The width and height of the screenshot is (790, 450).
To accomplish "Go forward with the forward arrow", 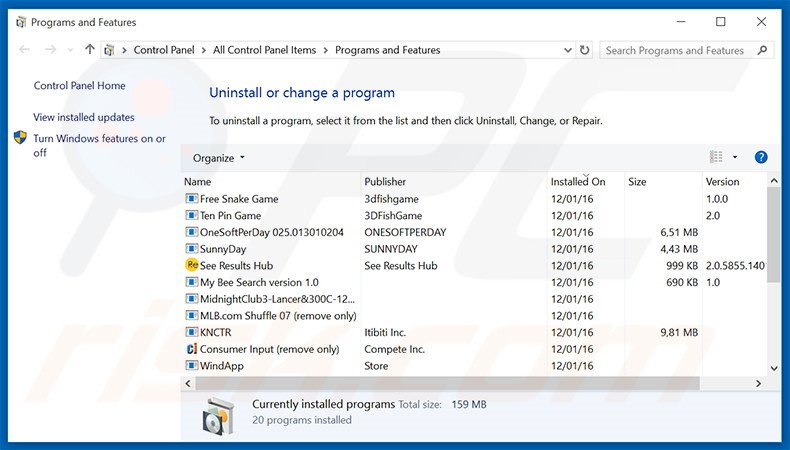I will click(x=50, y=49).
